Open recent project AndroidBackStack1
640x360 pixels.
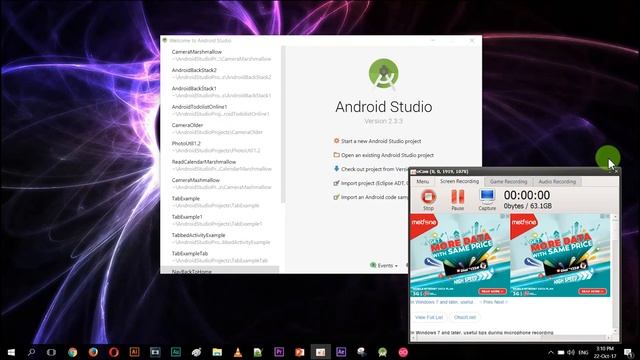point(221,92)
